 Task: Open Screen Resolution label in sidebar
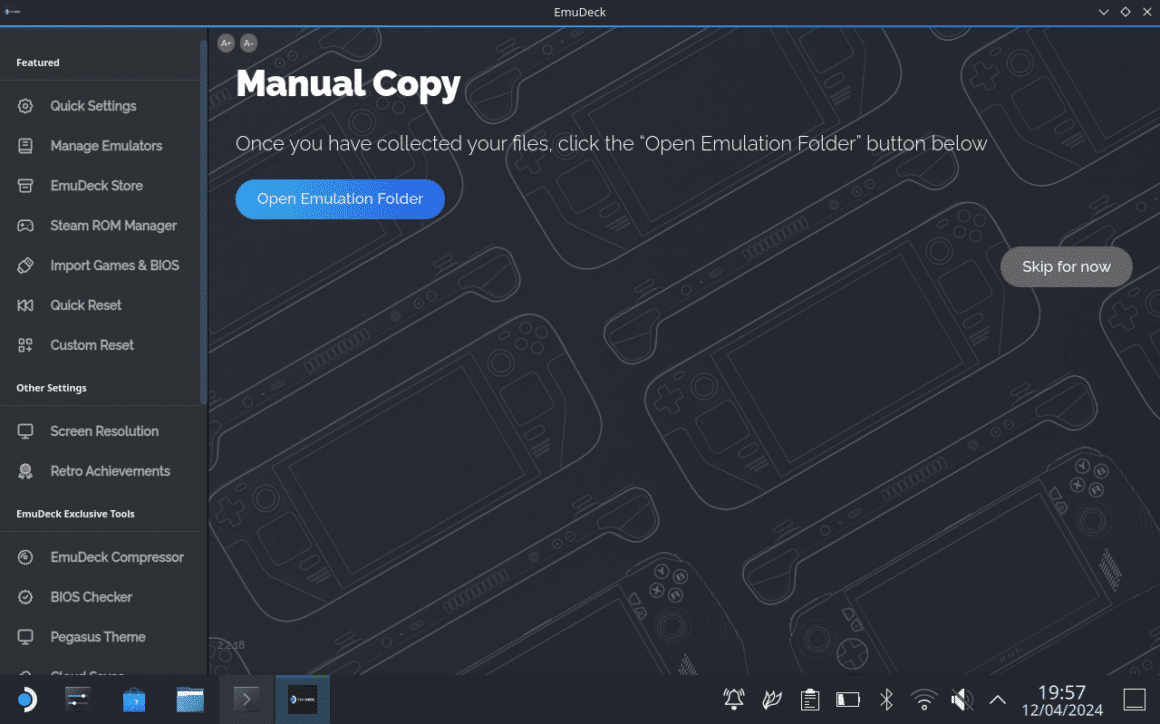click(x=104, y=431)
